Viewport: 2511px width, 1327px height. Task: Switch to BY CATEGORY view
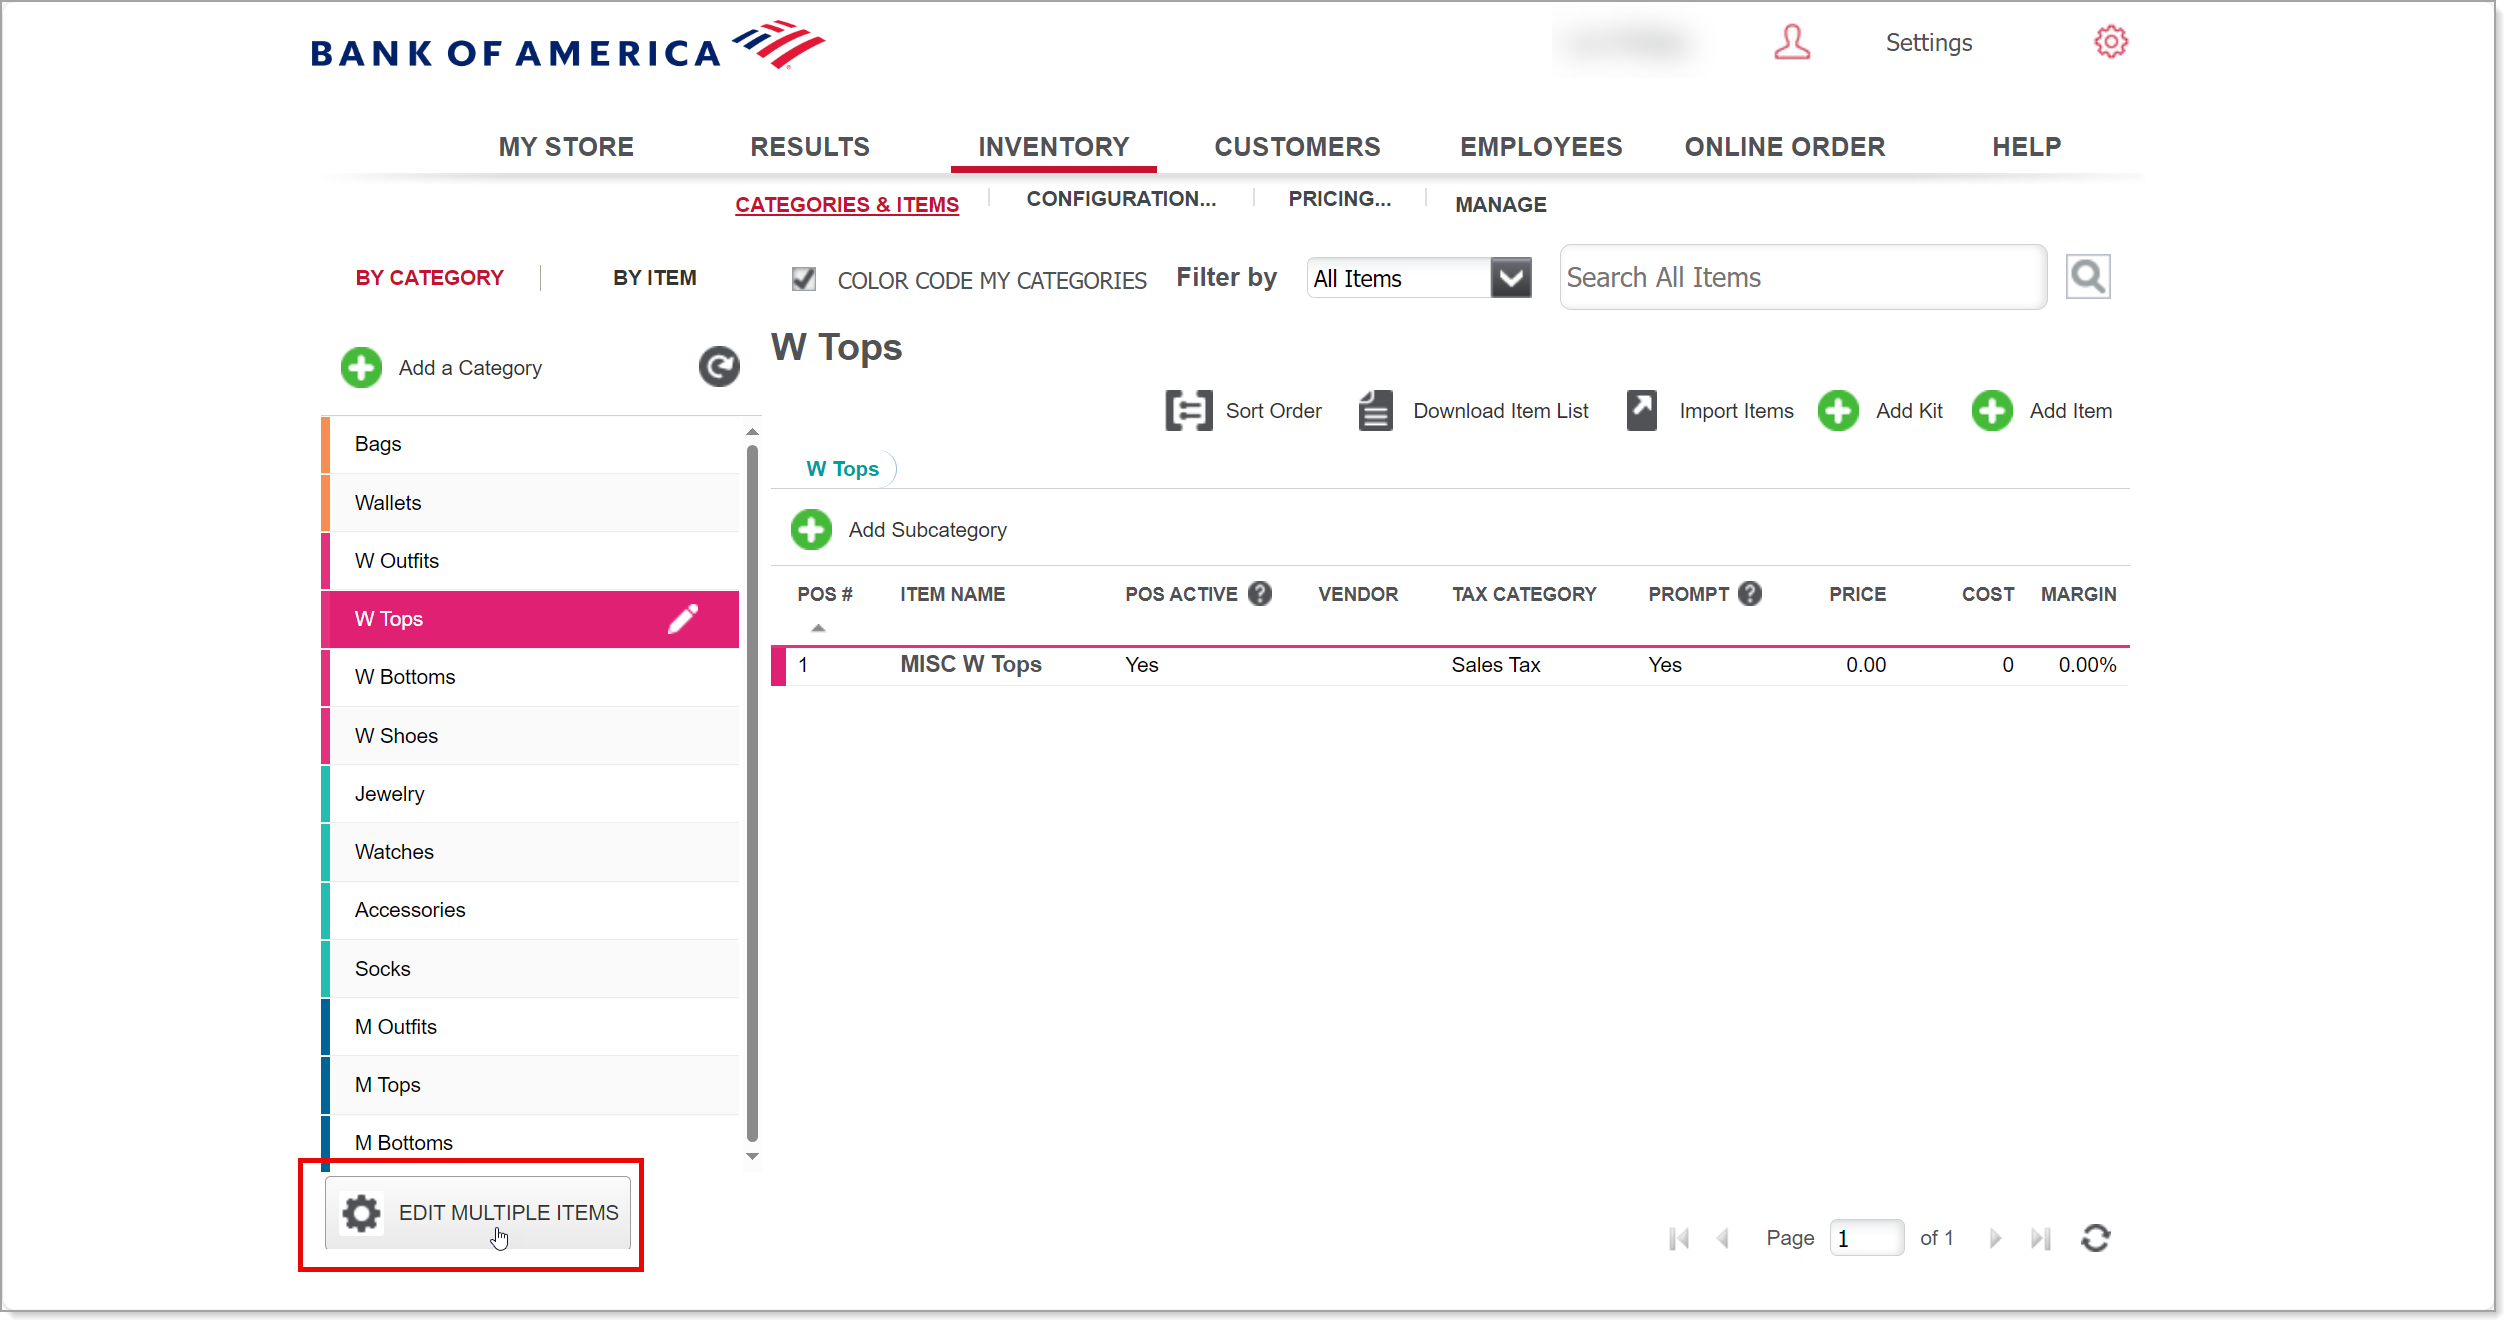pyautogui.click(x=429, y=278)
